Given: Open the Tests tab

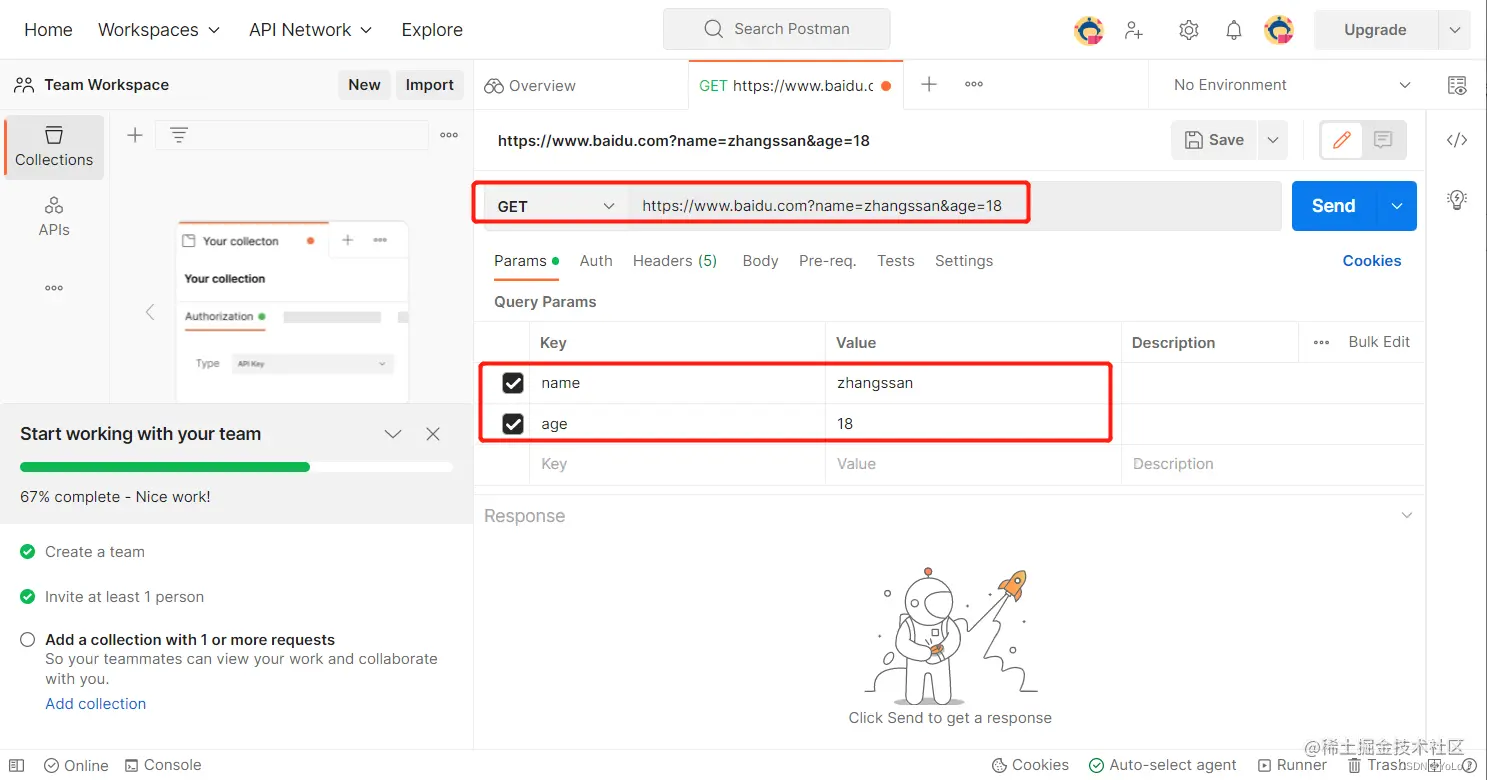Looking at the screenshot, I should pyautogui.click(x=896, y=261).
